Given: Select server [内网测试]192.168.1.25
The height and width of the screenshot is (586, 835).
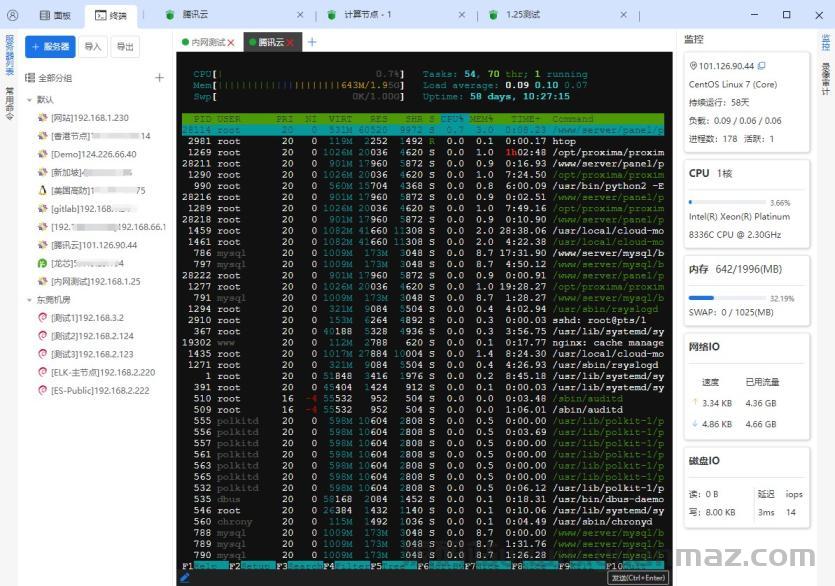Looking at the screenshot, I should click(x=96, y=281).
